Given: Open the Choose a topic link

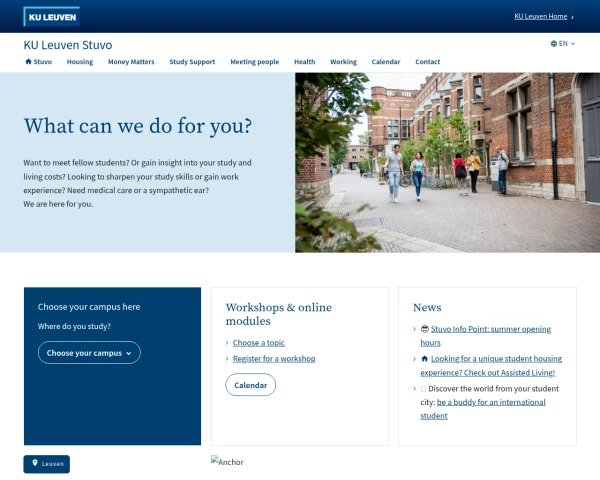Looking at the screenshot, I should pos(259,343).
